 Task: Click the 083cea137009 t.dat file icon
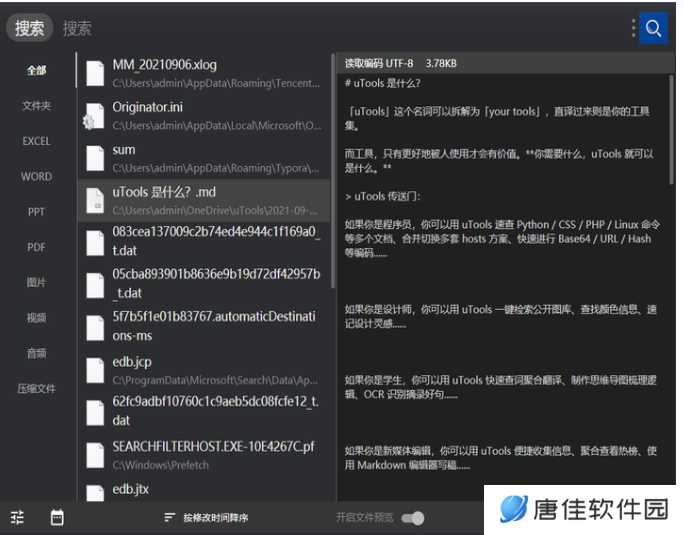pyautogui.click(x=95, y=243)
